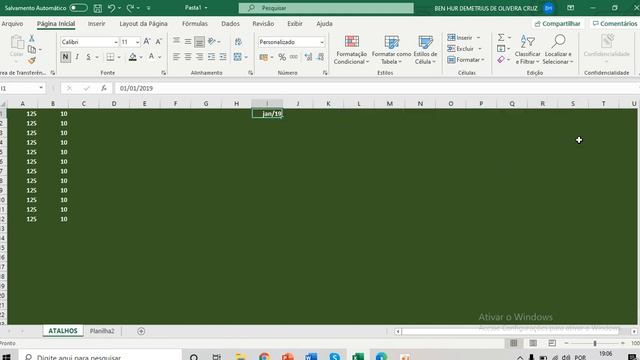Open Formatação Condicional menu
640x360 pixels.
(351, 50)
